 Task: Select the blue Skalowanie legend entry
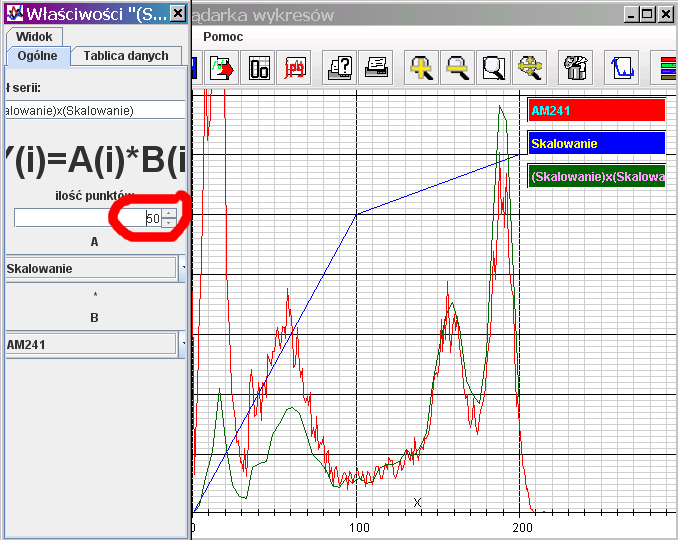[x=596, y=143]
